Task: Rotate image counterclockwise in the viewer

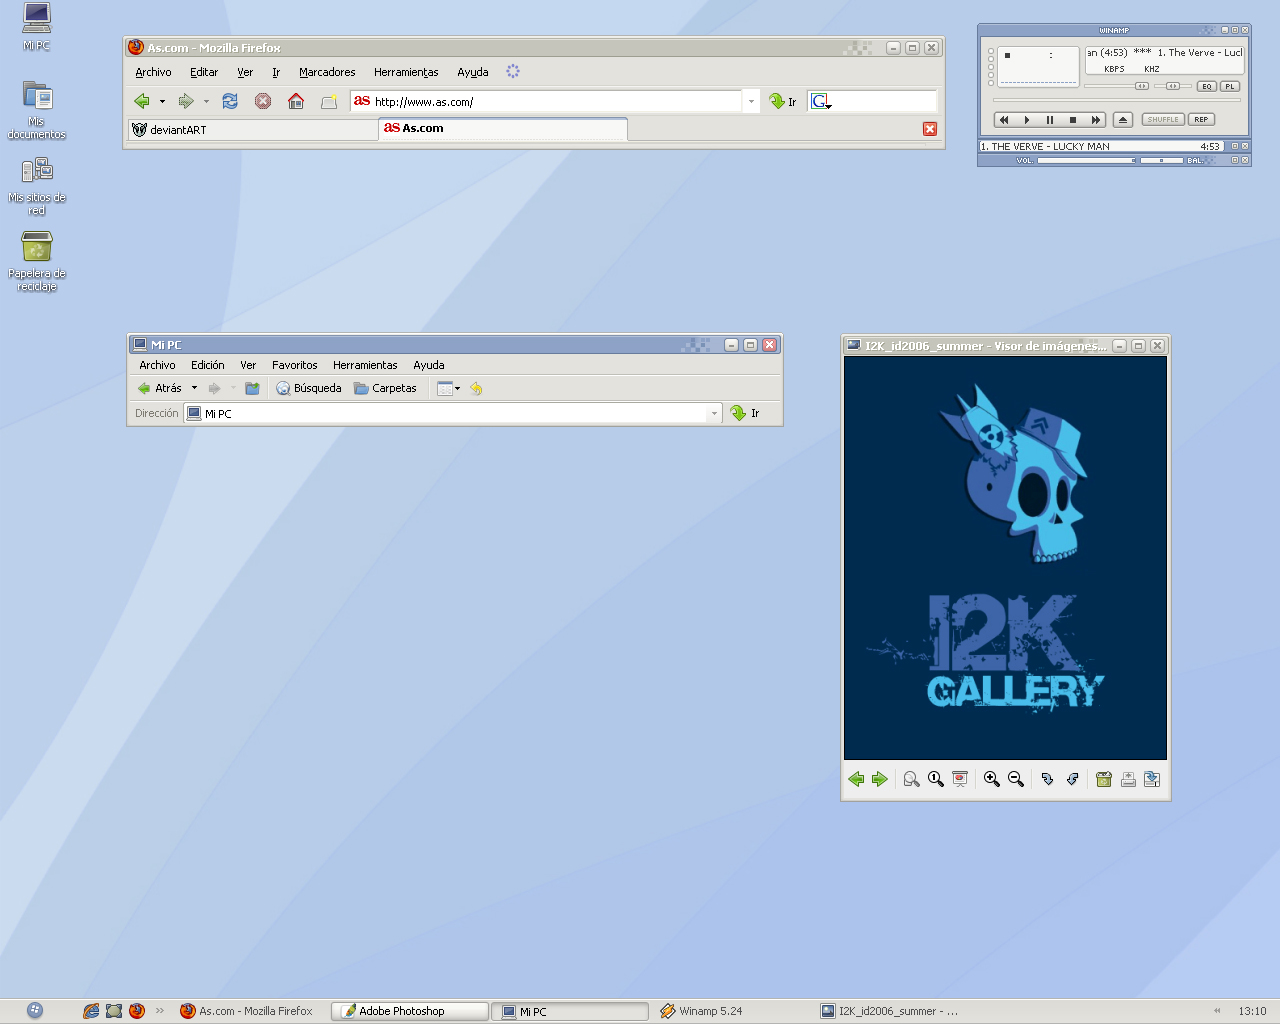Action: coord(1072,779)
